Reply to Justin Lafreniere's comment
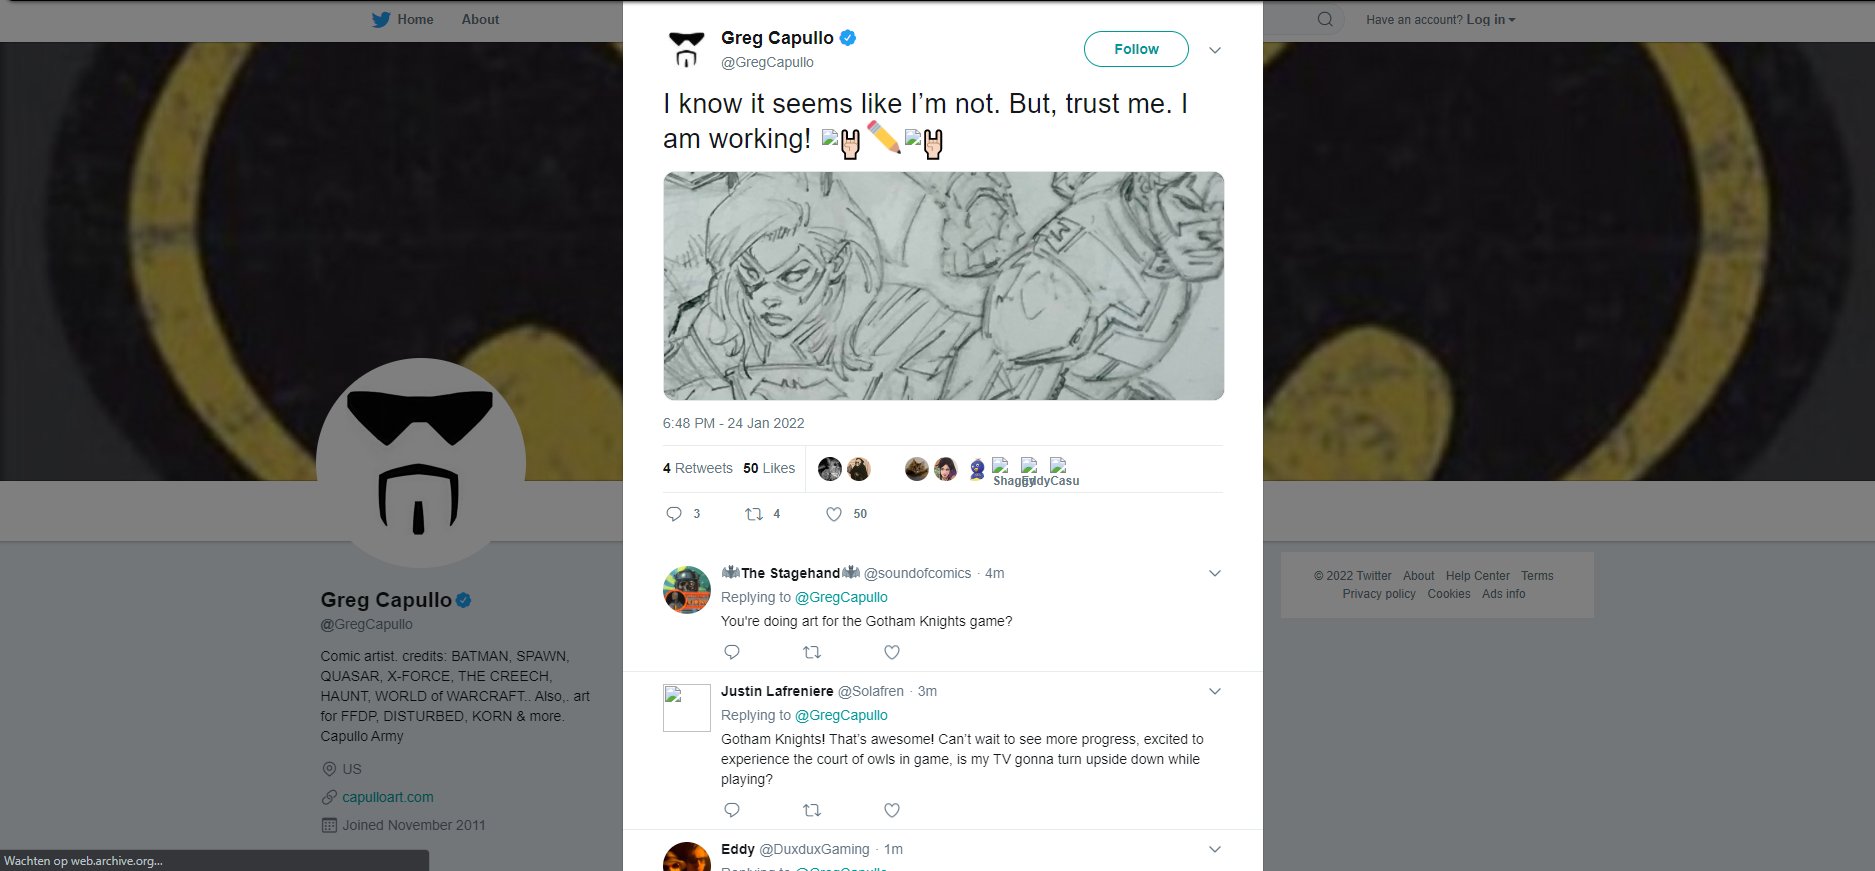1875x871 pixels. pyautogui.click(x=732, y=810)
